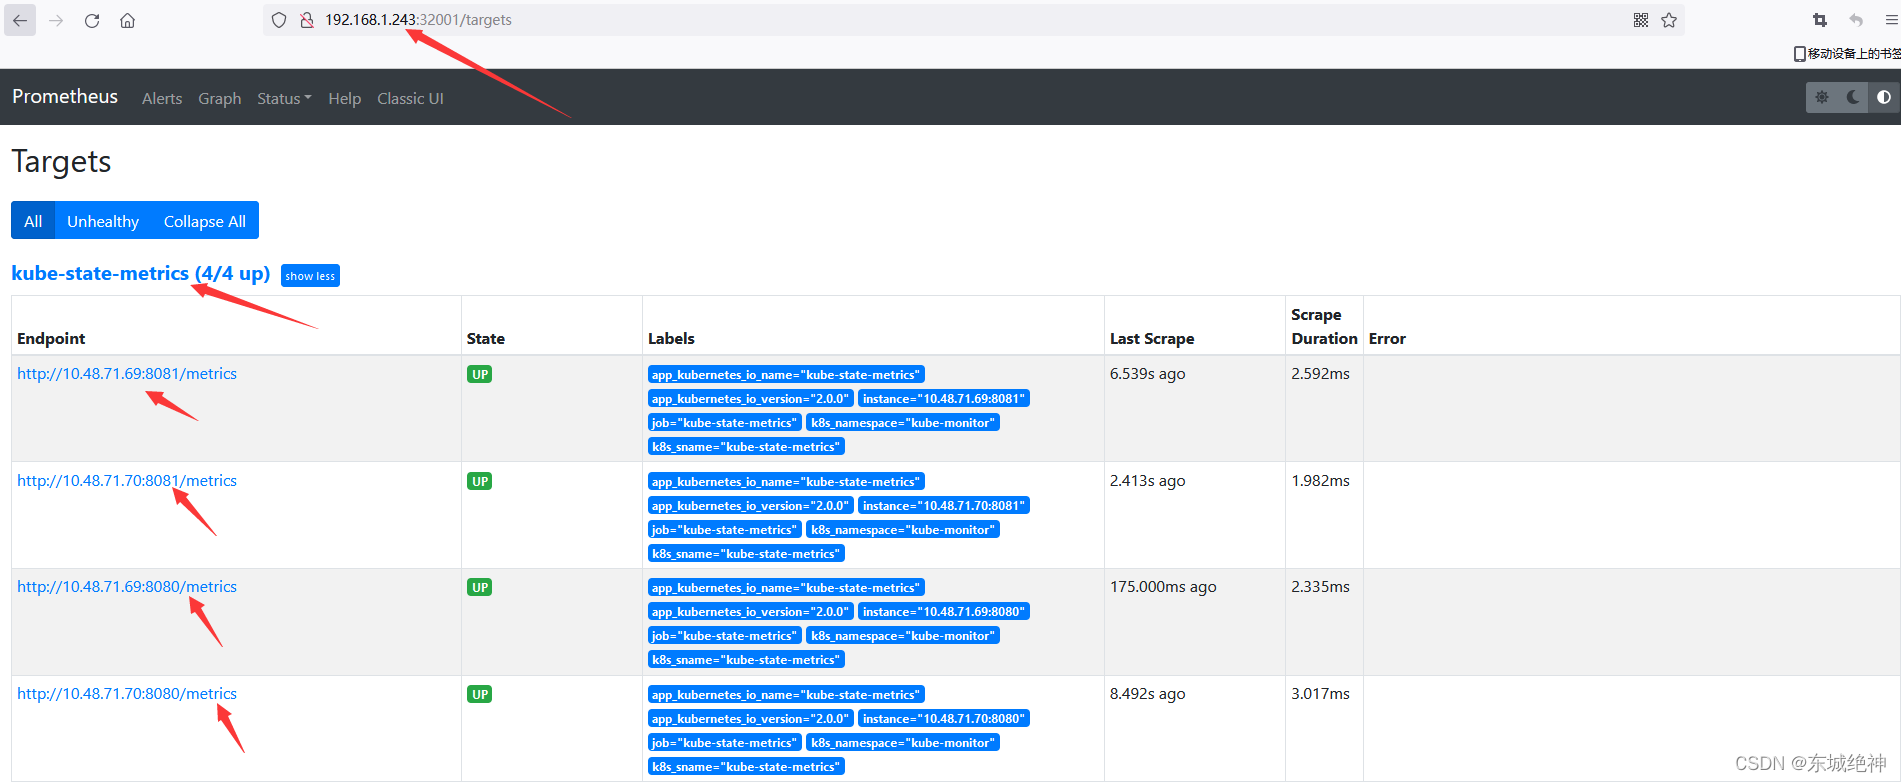Image resolution: width=1901 pixels, height=782 pixels.
Task: Click scrape duration 2.335ms
Action: [x=1320, y=586]
